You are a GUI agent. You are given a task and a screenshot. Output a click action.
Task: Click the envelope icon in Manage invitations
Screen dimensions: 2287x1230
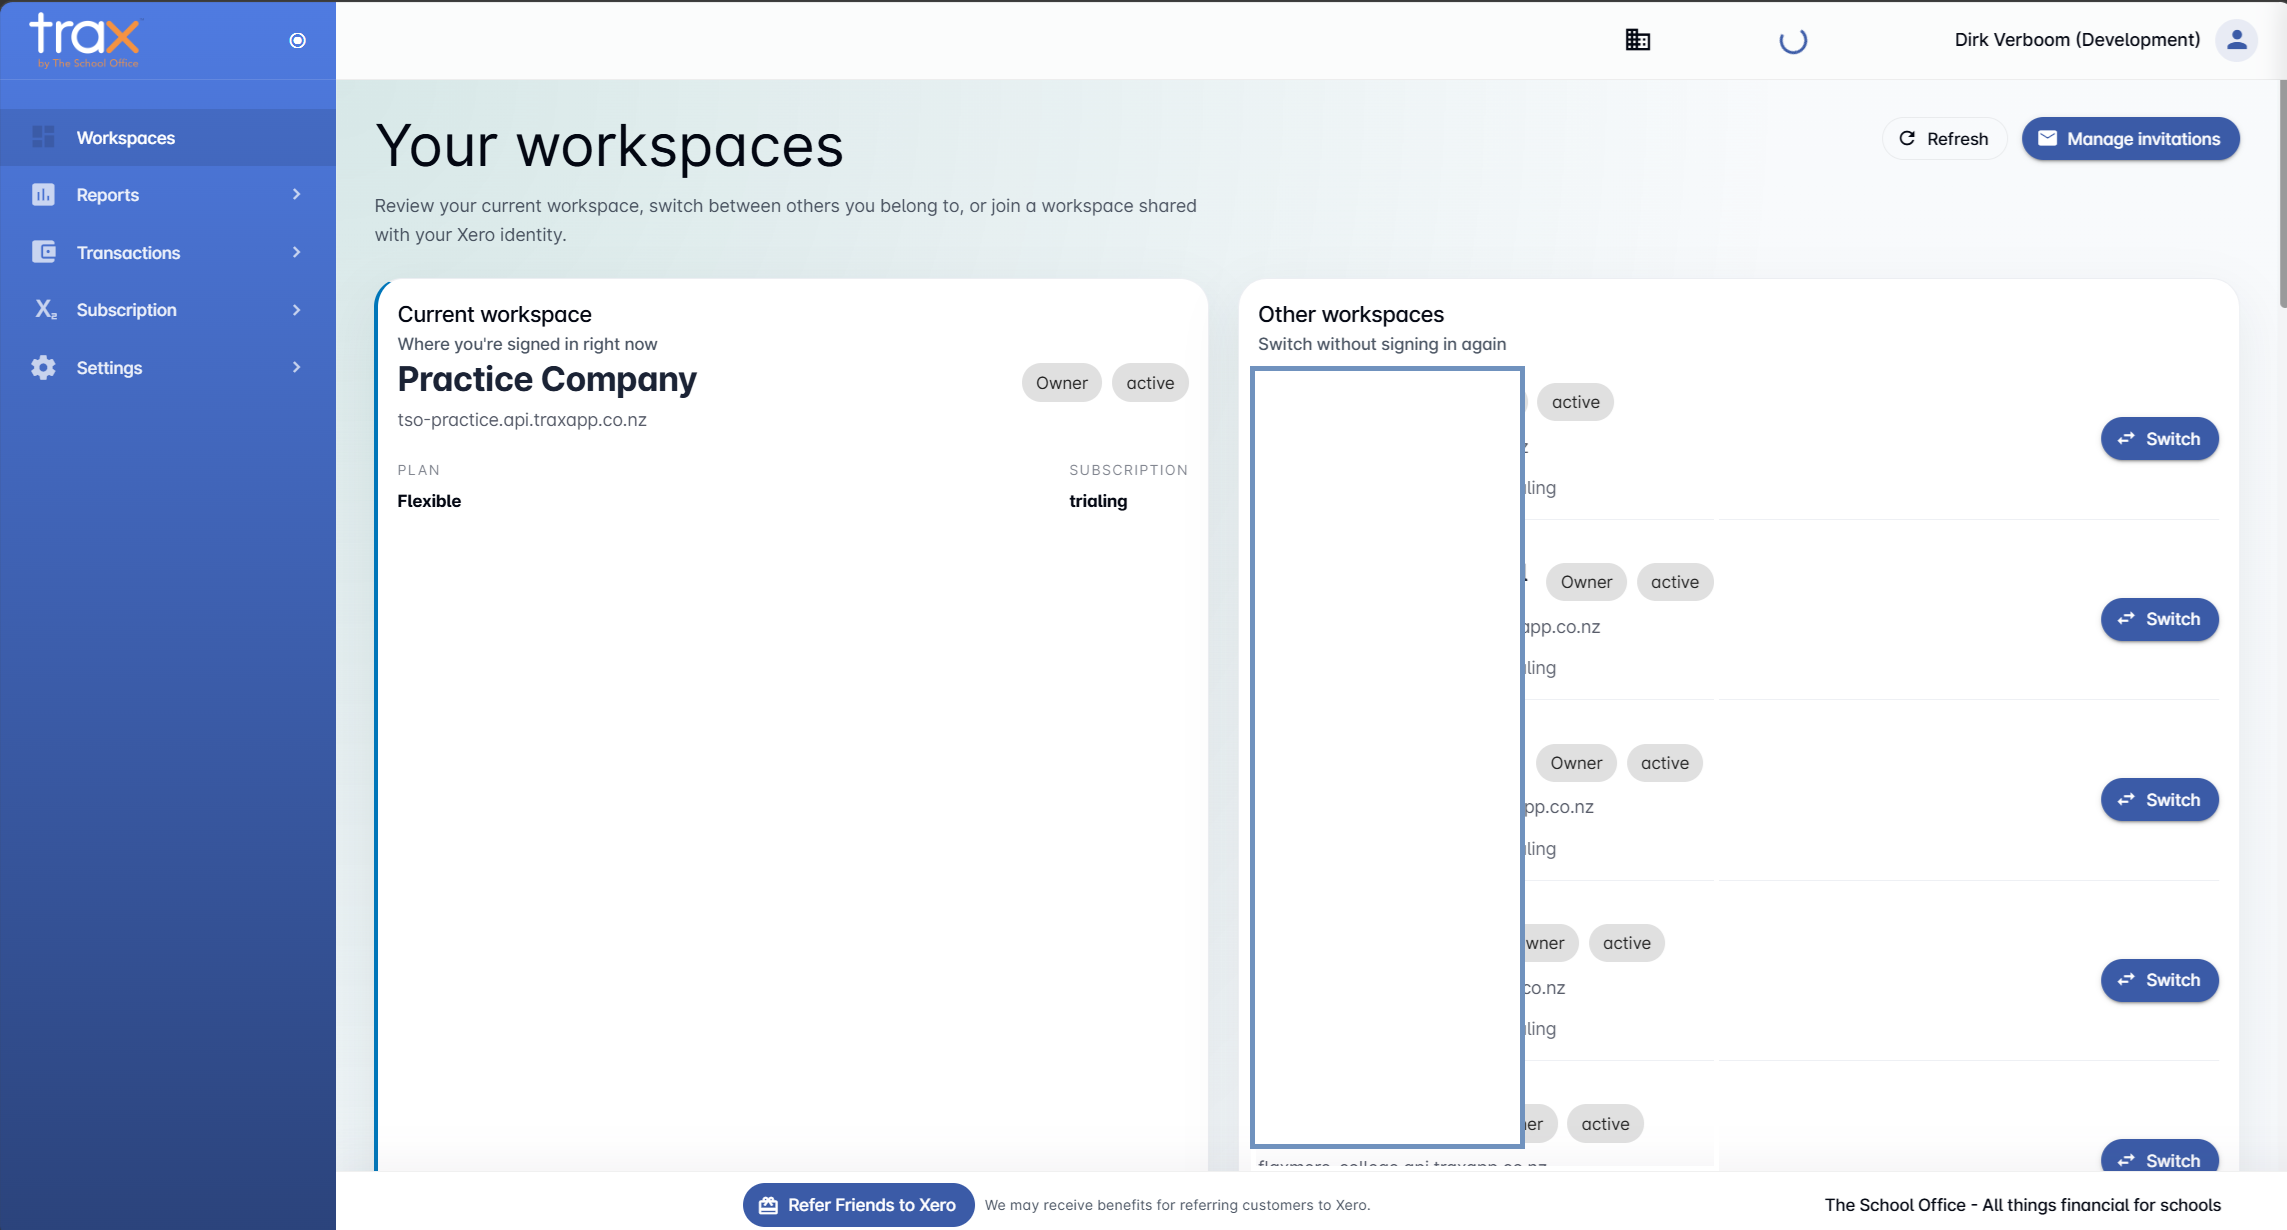click(x=2047, y=138)
